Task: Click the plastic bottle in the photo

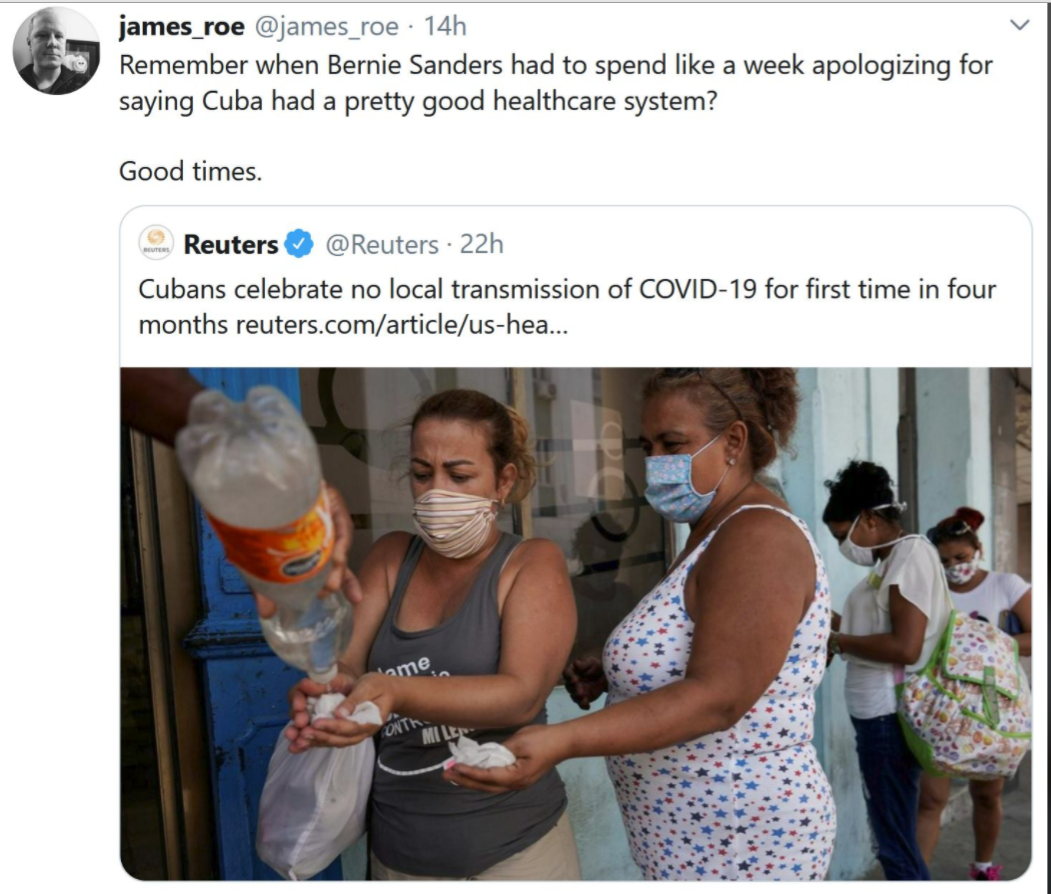Action: tap(268, 529)
